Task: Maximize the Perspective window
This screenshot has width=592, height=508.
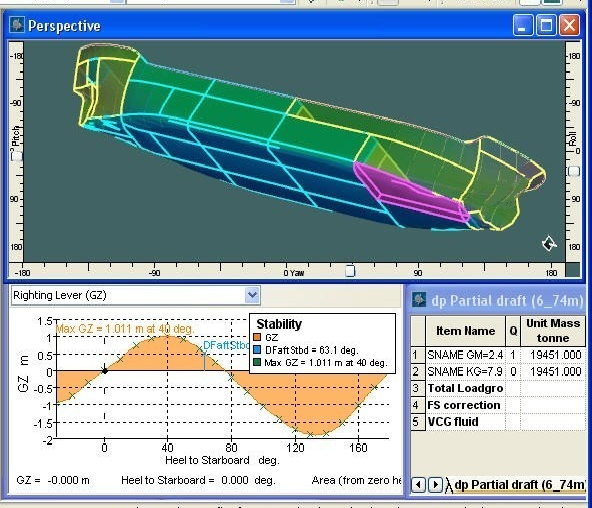Action: (546, 25)
